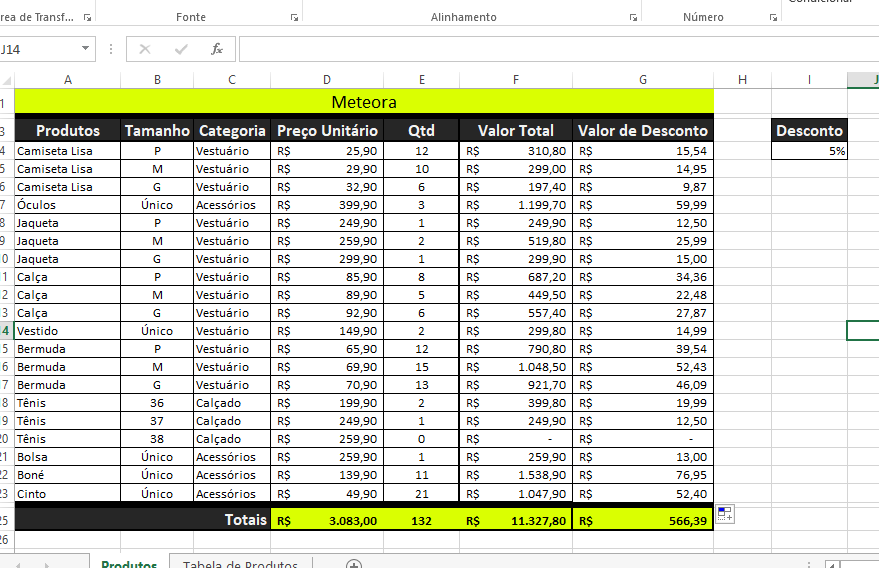879x568 pixels.
Task: Click the Preço Unitário header cell
Action: point(327,131)
